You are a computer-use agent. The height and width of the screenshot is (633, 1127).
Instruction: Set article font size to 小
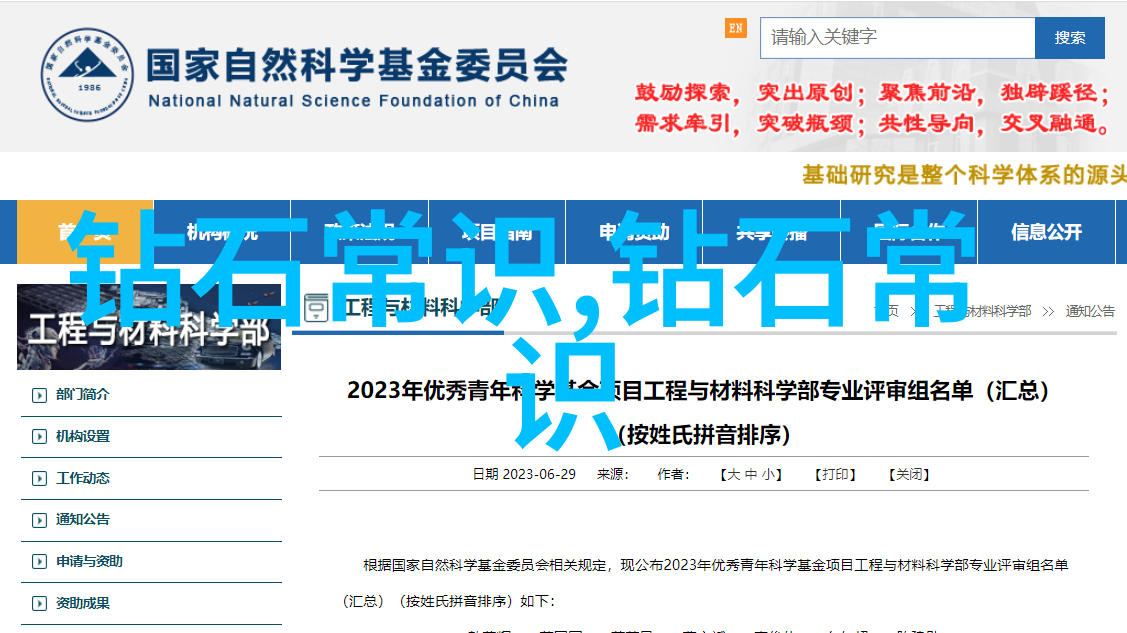point(768,474)
